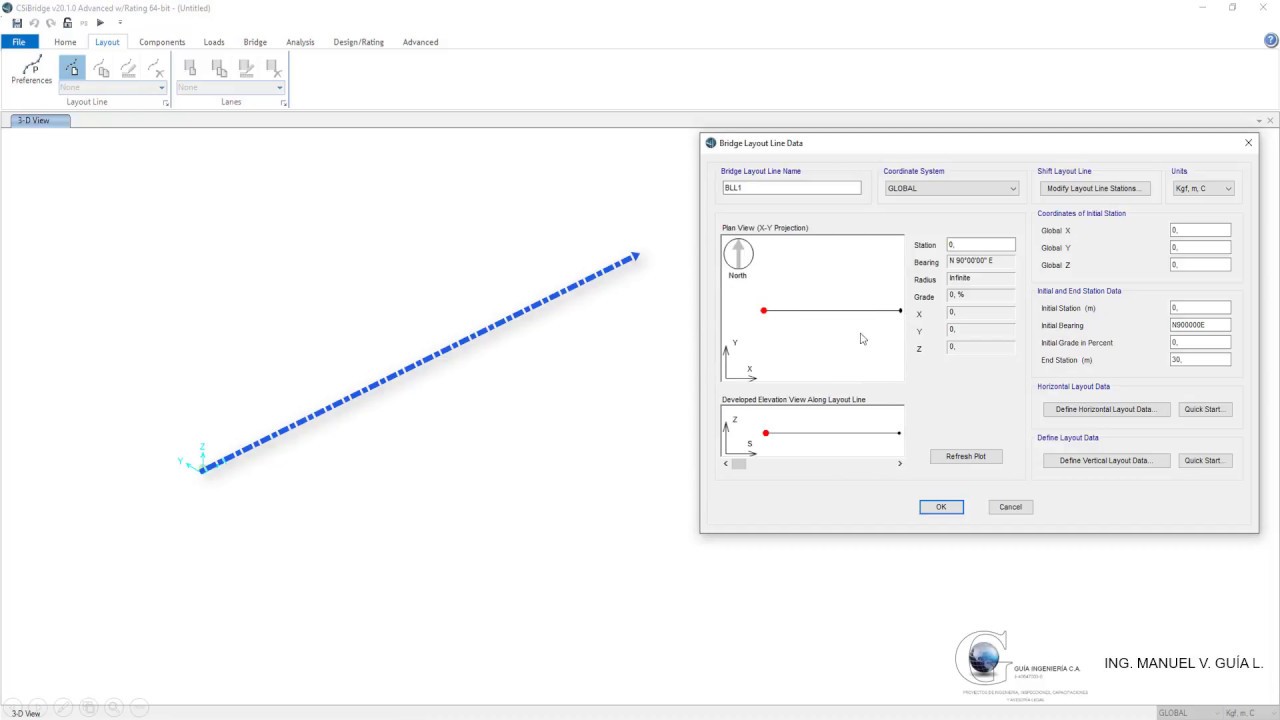The width and height of the screenshot is (1280, 720).
Task: Switch to the Bridge ribbon tab
Action: (255, 42)
